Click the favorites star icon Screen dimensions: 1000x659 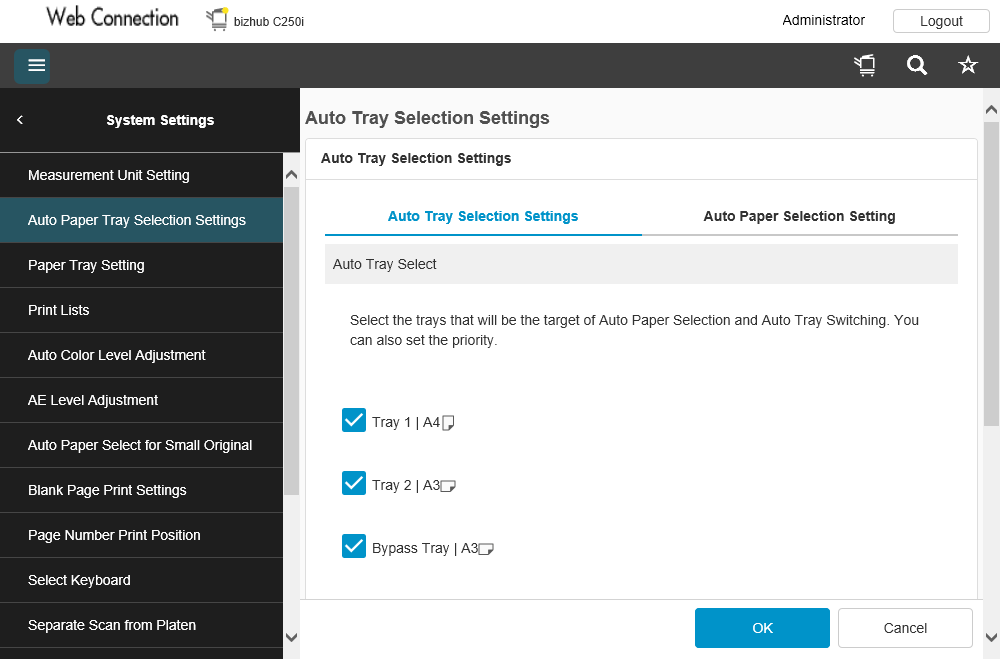[968, 66]
